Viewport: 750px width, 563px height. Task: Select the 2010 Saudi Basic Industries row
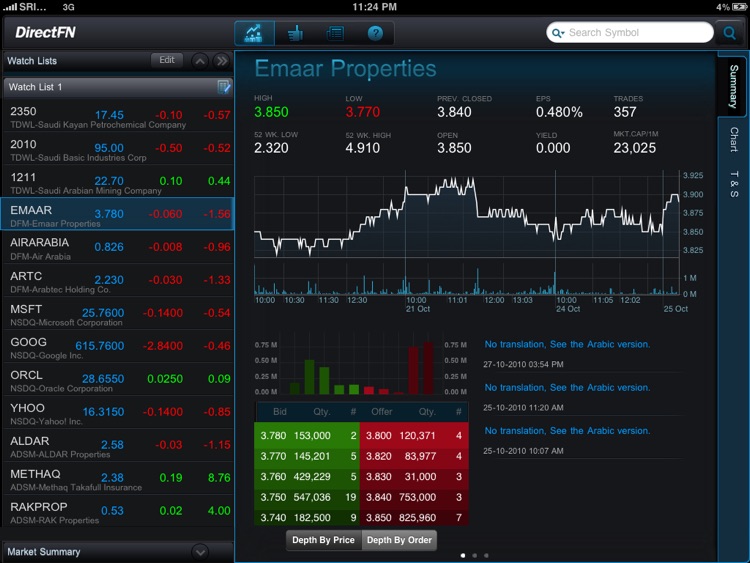point(118,149)
